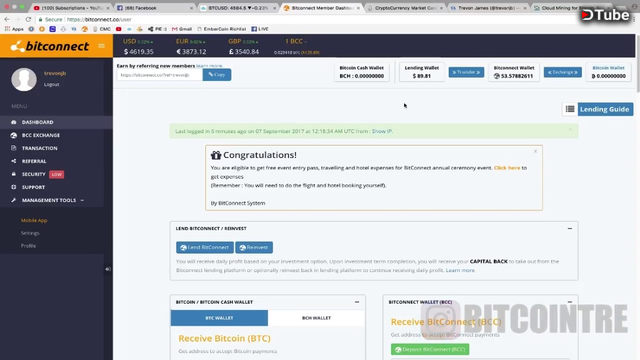Viewport: 640px width, 360px height.
Task: Click the address bar URL
Action: (99, 19)
